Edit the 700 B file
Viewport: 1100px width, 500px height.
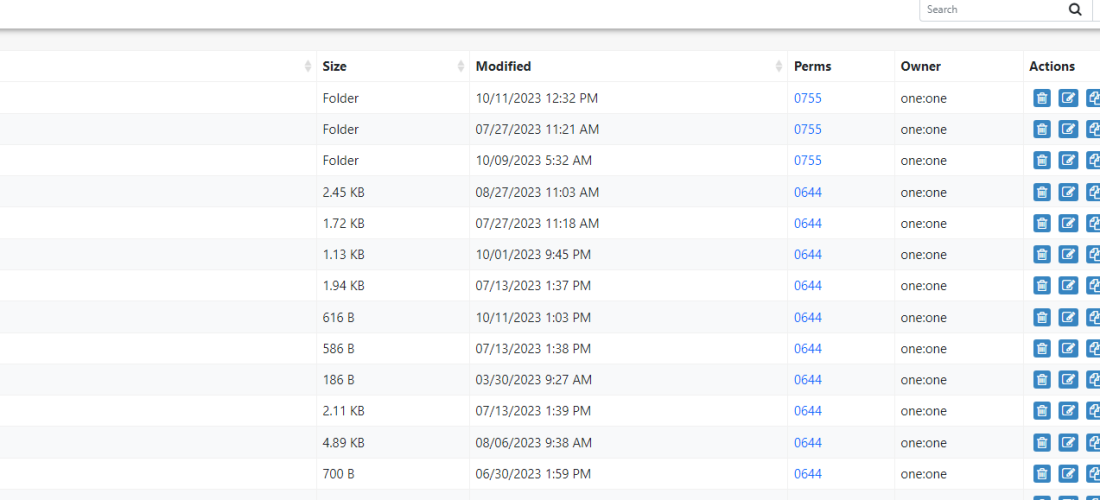click(1068, 474)
